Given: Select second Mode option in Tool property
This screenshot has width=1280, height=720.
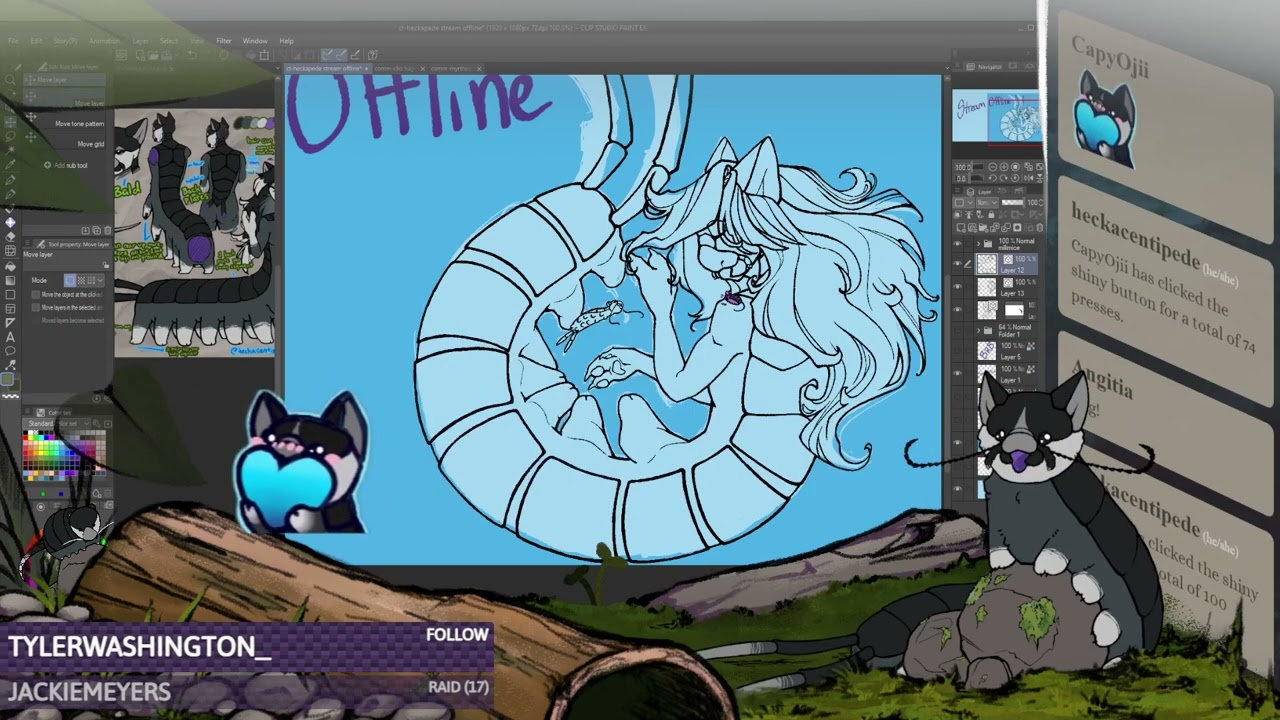Looking at the screenshot, I should [80, 280].
